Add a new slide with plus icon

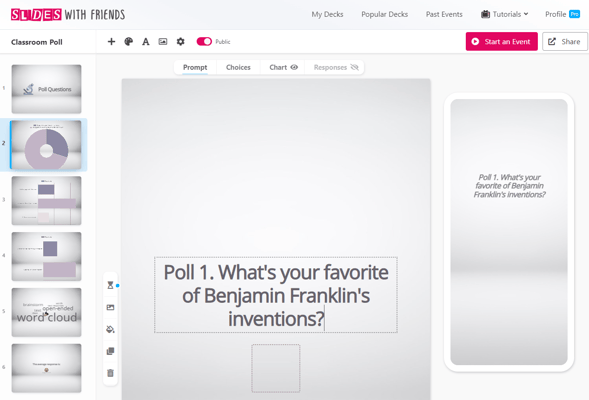click(111, 42)
